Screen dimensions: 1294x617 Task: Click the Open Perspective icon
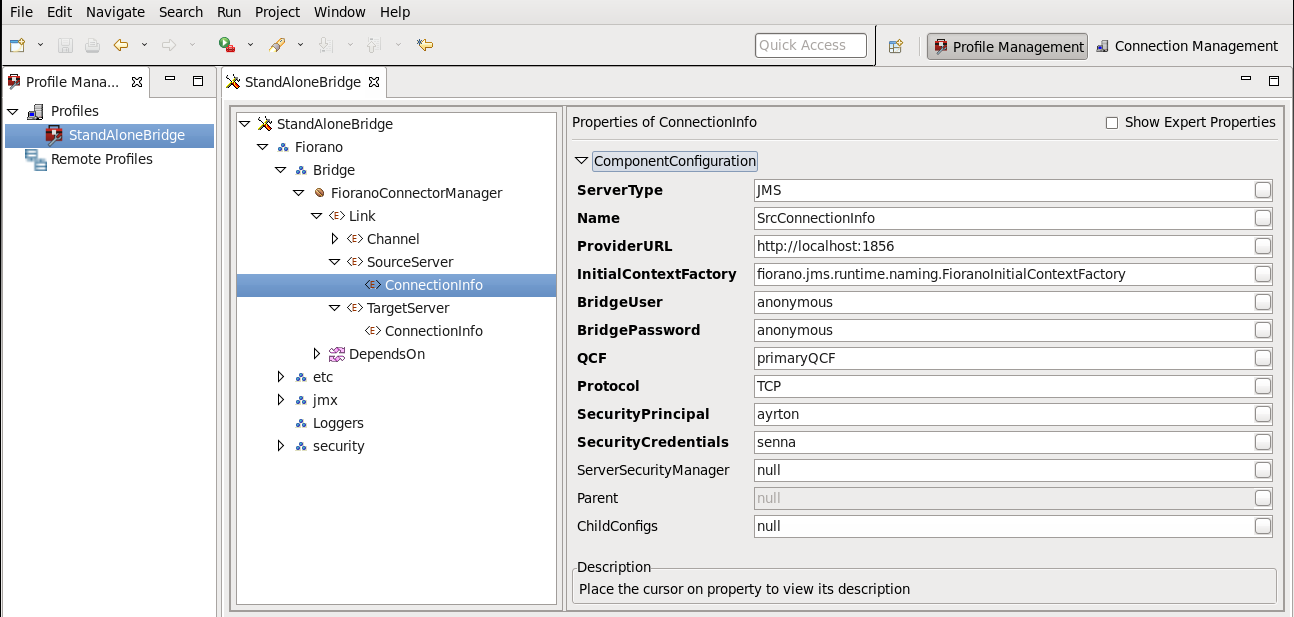click(896, 46)
